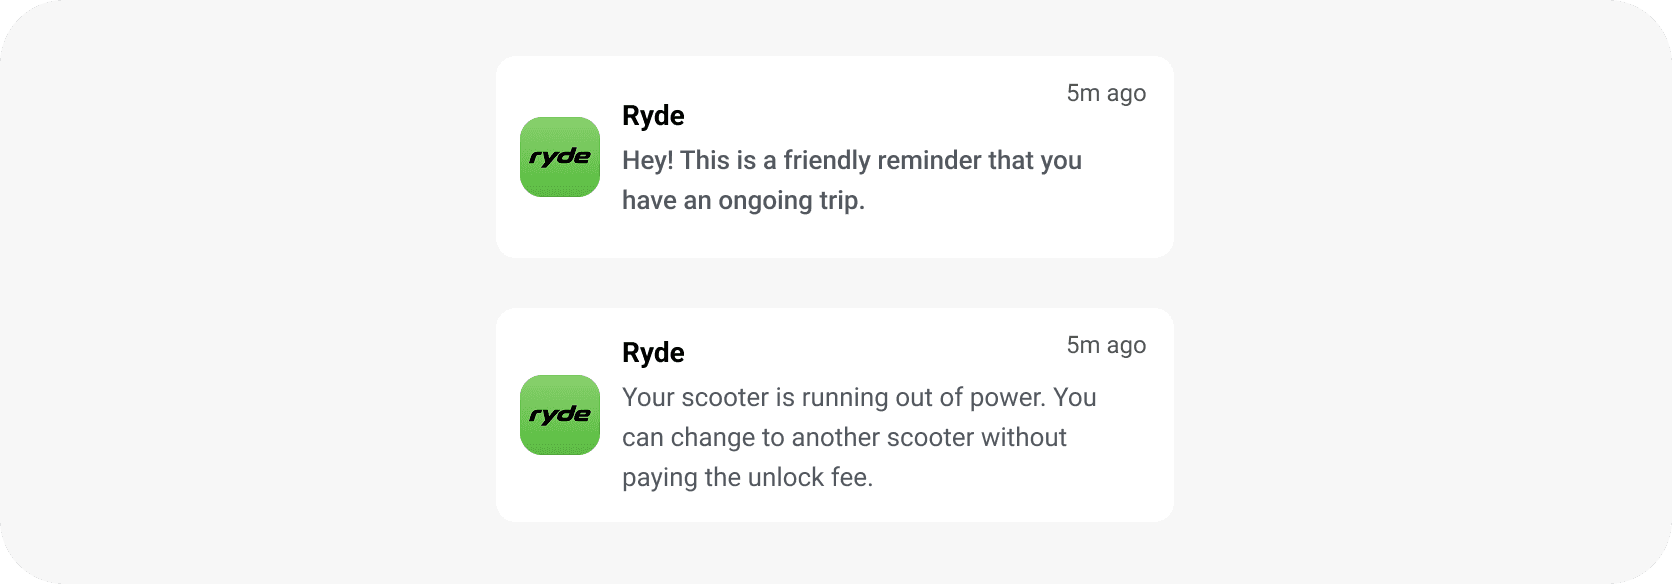This screenshot has height=584, width=1672.
Task: Click the 5m ago timestamp on the second notification
Action: click(1105, 345)
